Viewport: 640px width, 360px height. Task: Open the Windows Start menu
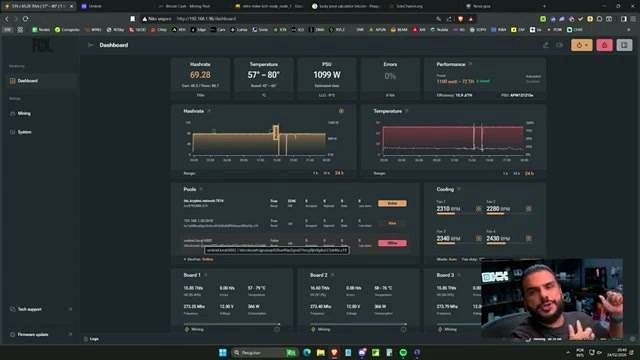click(222, 352)
